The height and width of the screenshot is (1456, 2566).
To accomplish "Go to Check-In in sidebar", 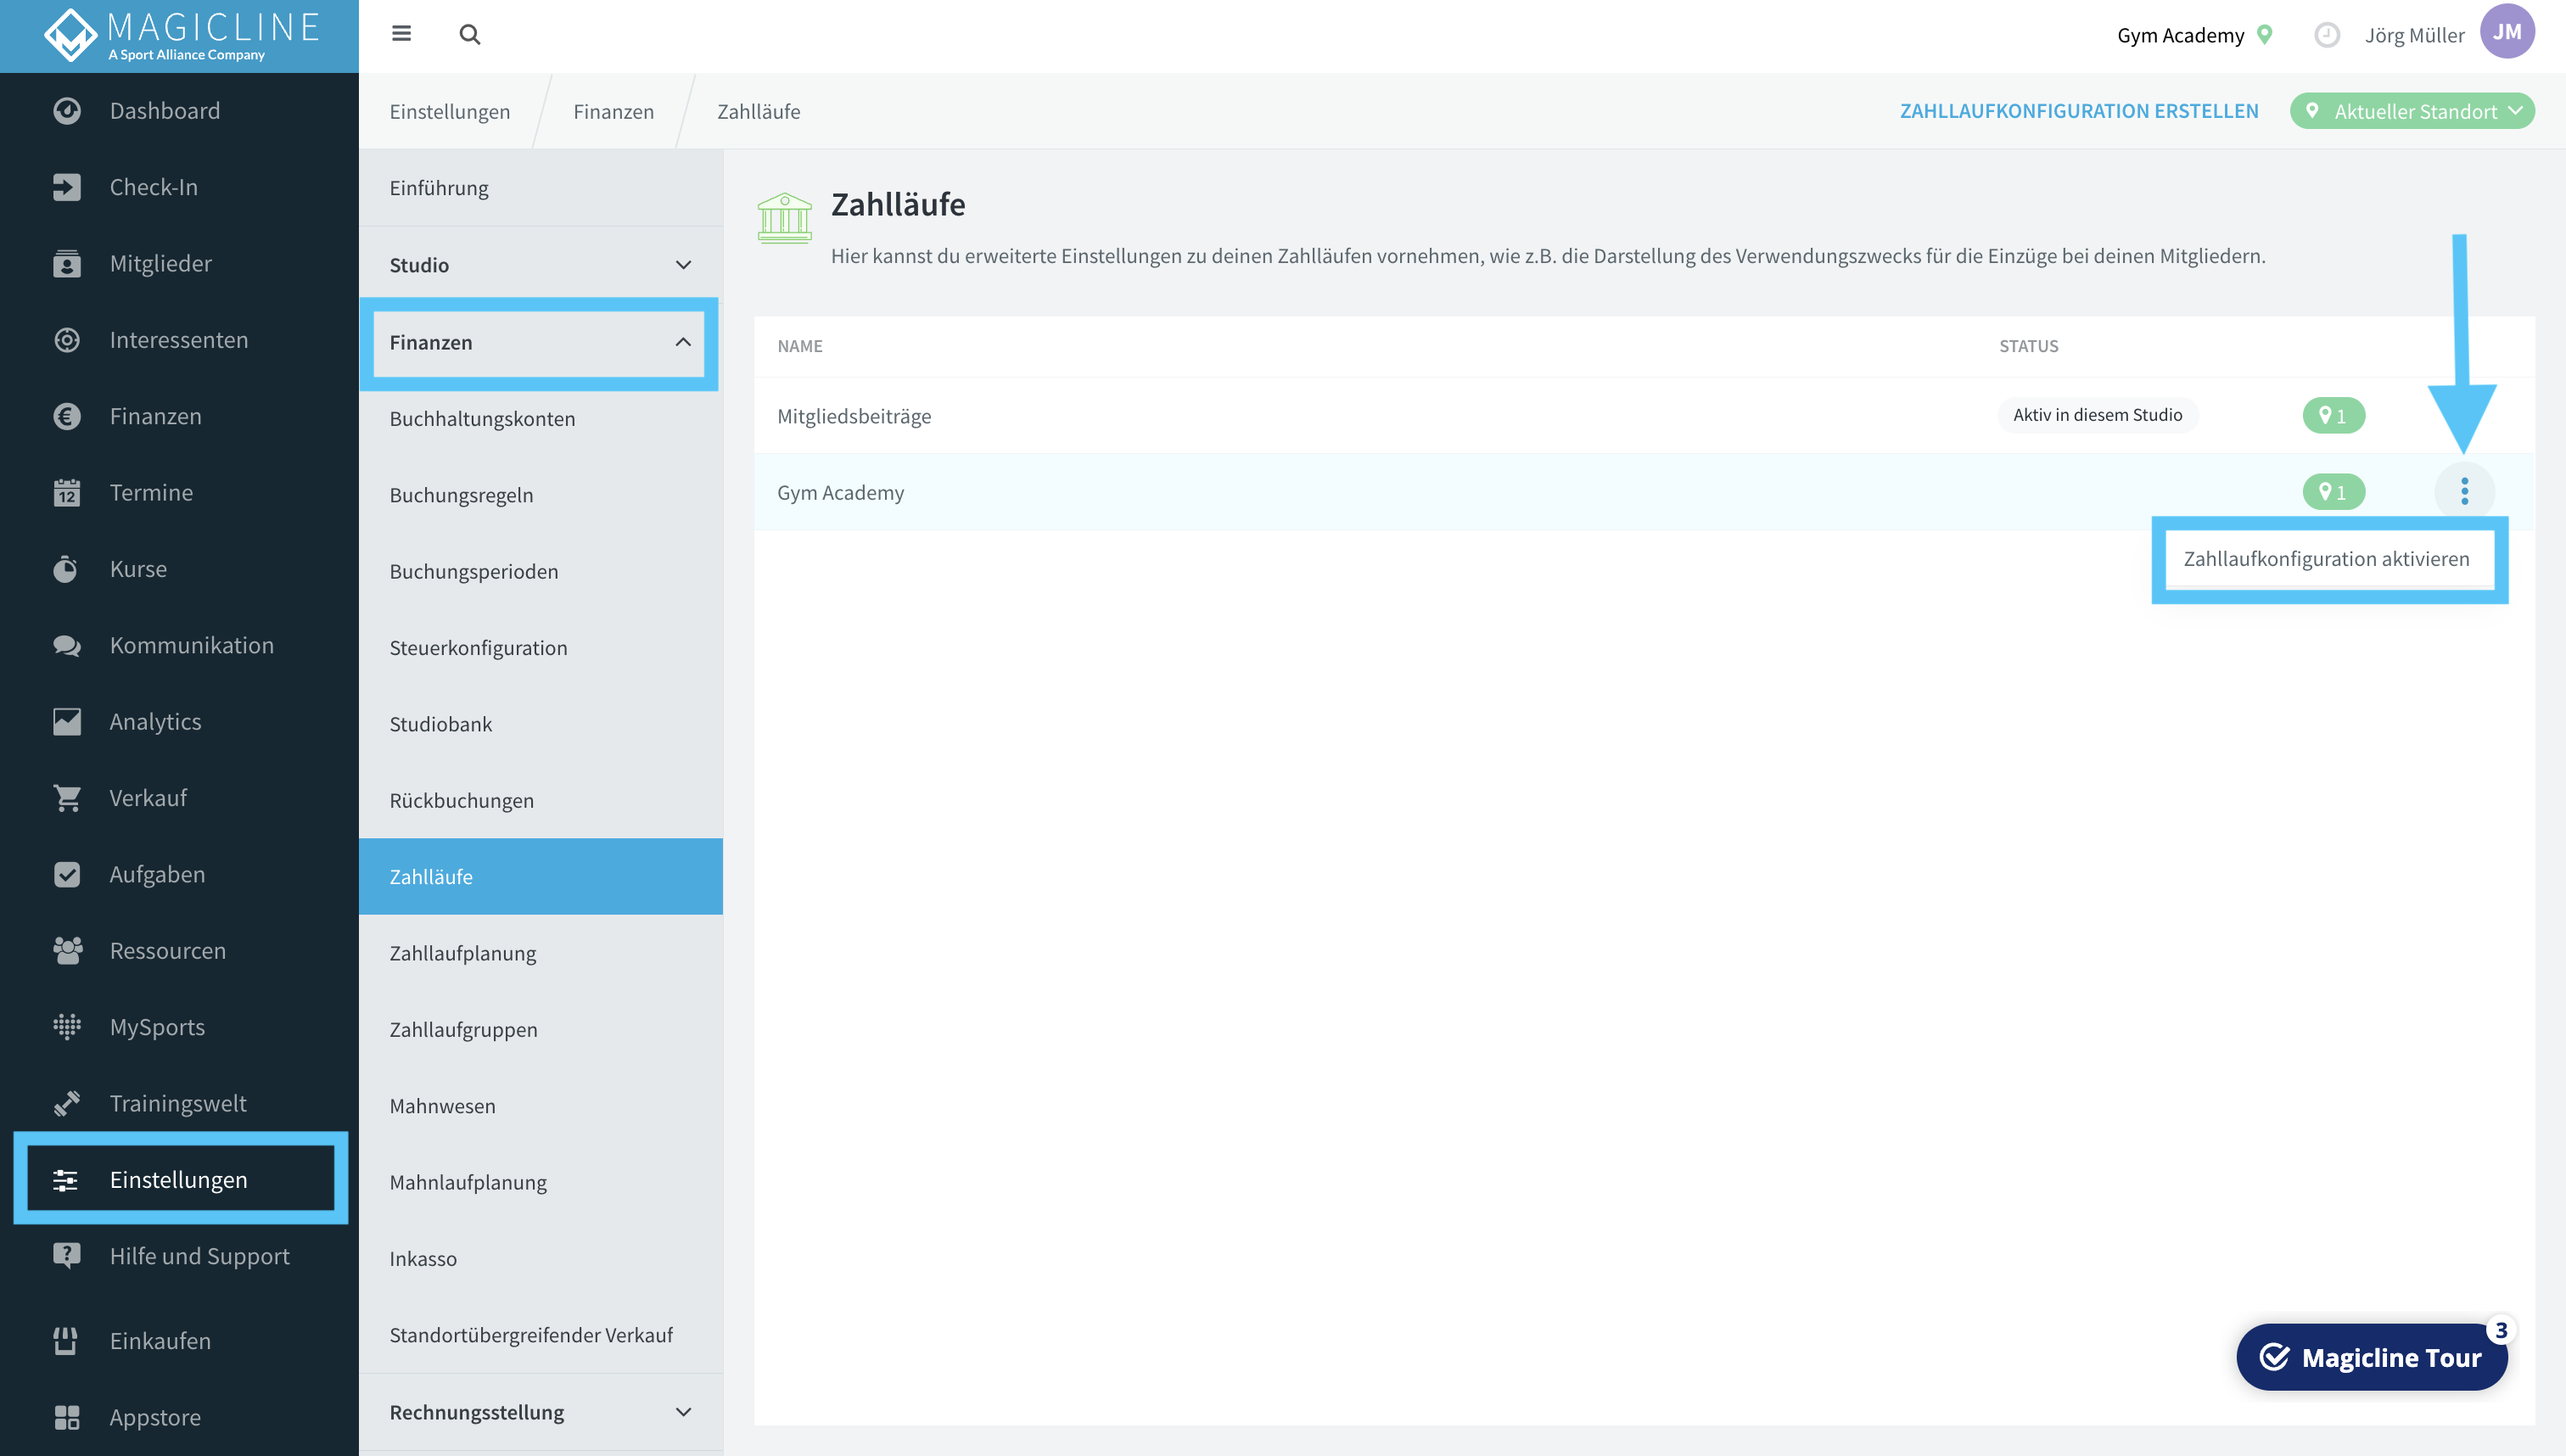I will (180, 187).
